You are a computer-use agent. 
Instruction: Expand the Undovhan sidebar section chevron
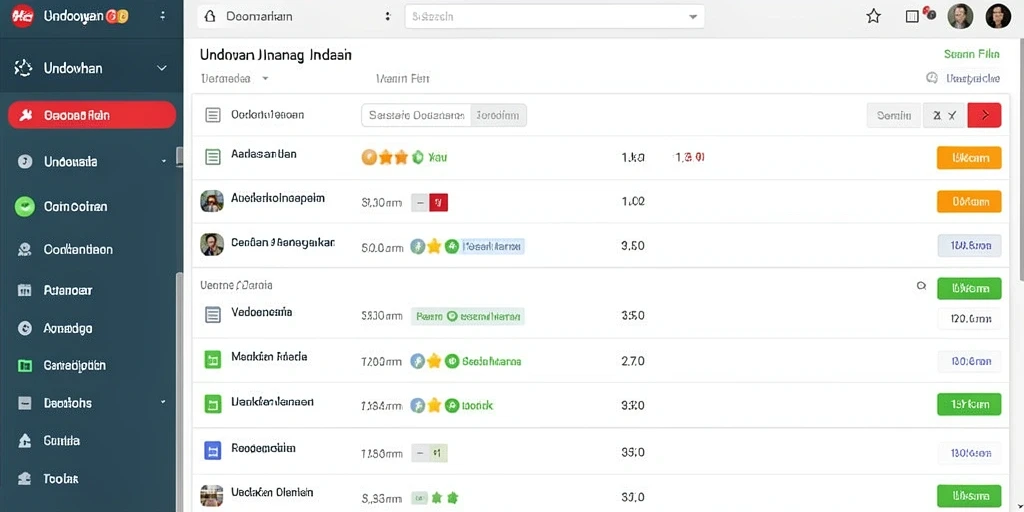(x=162, y=68)
